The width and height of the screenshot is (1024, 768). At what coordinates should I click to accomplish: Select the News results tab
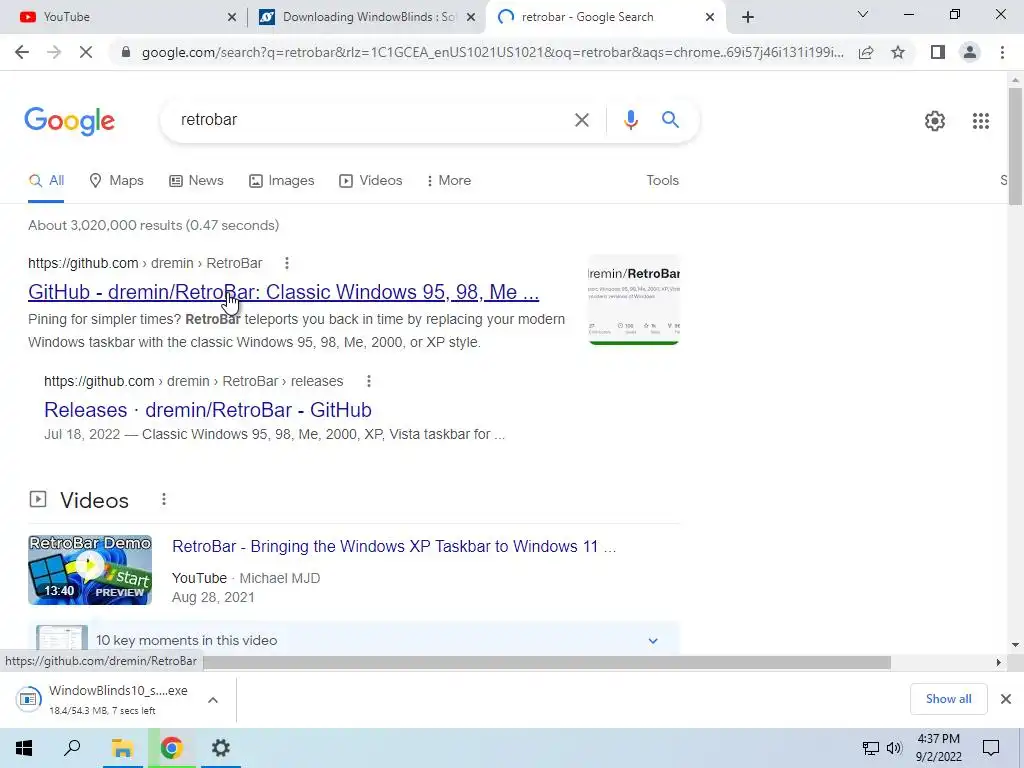tap(196, 180)
